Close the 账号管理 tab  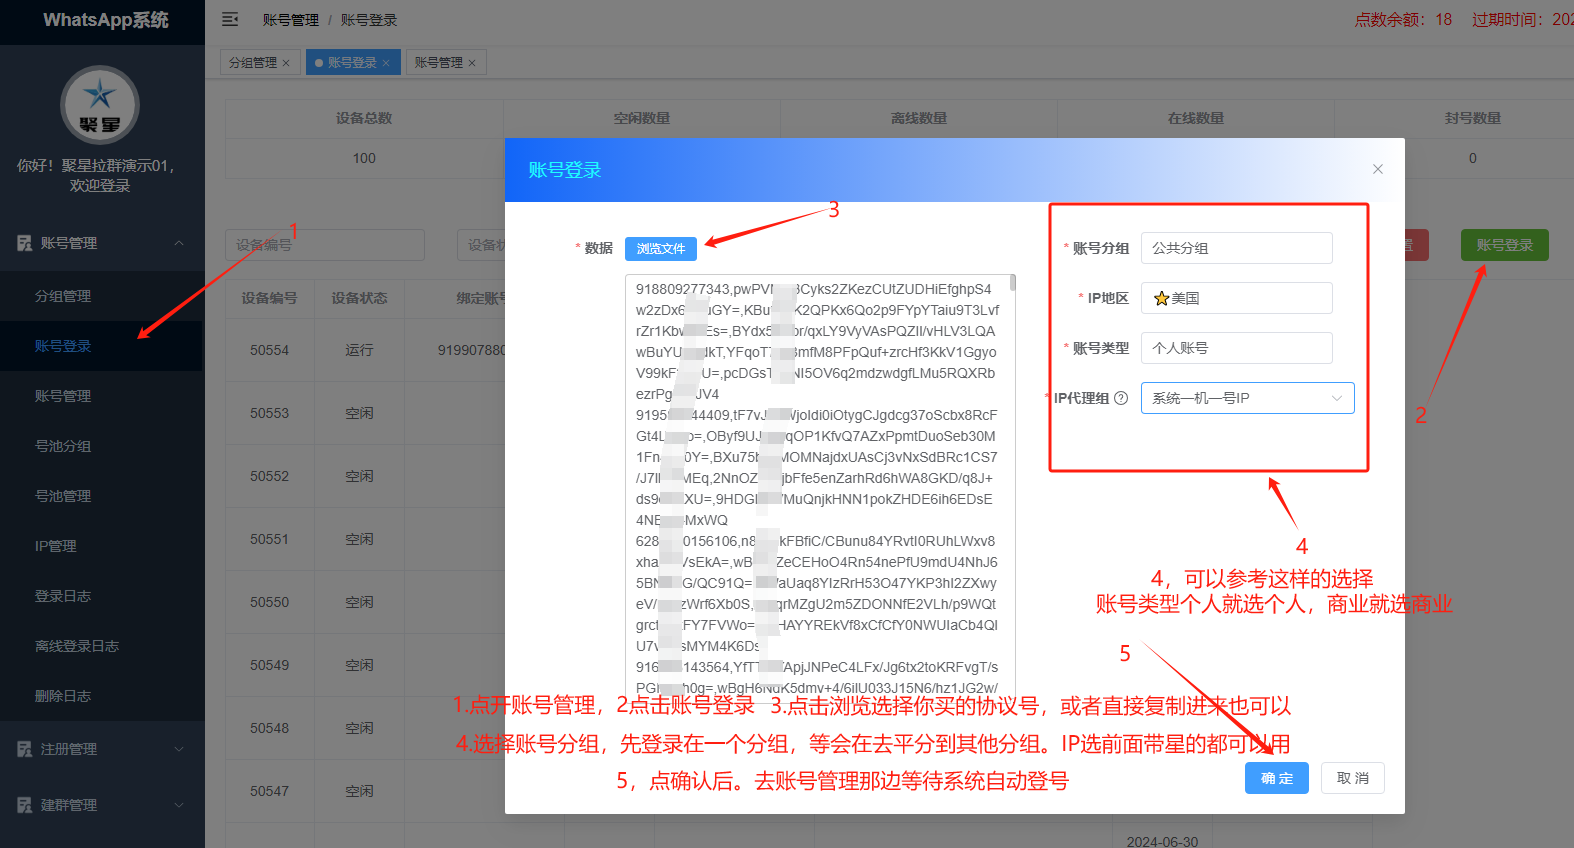pos(472,63)
